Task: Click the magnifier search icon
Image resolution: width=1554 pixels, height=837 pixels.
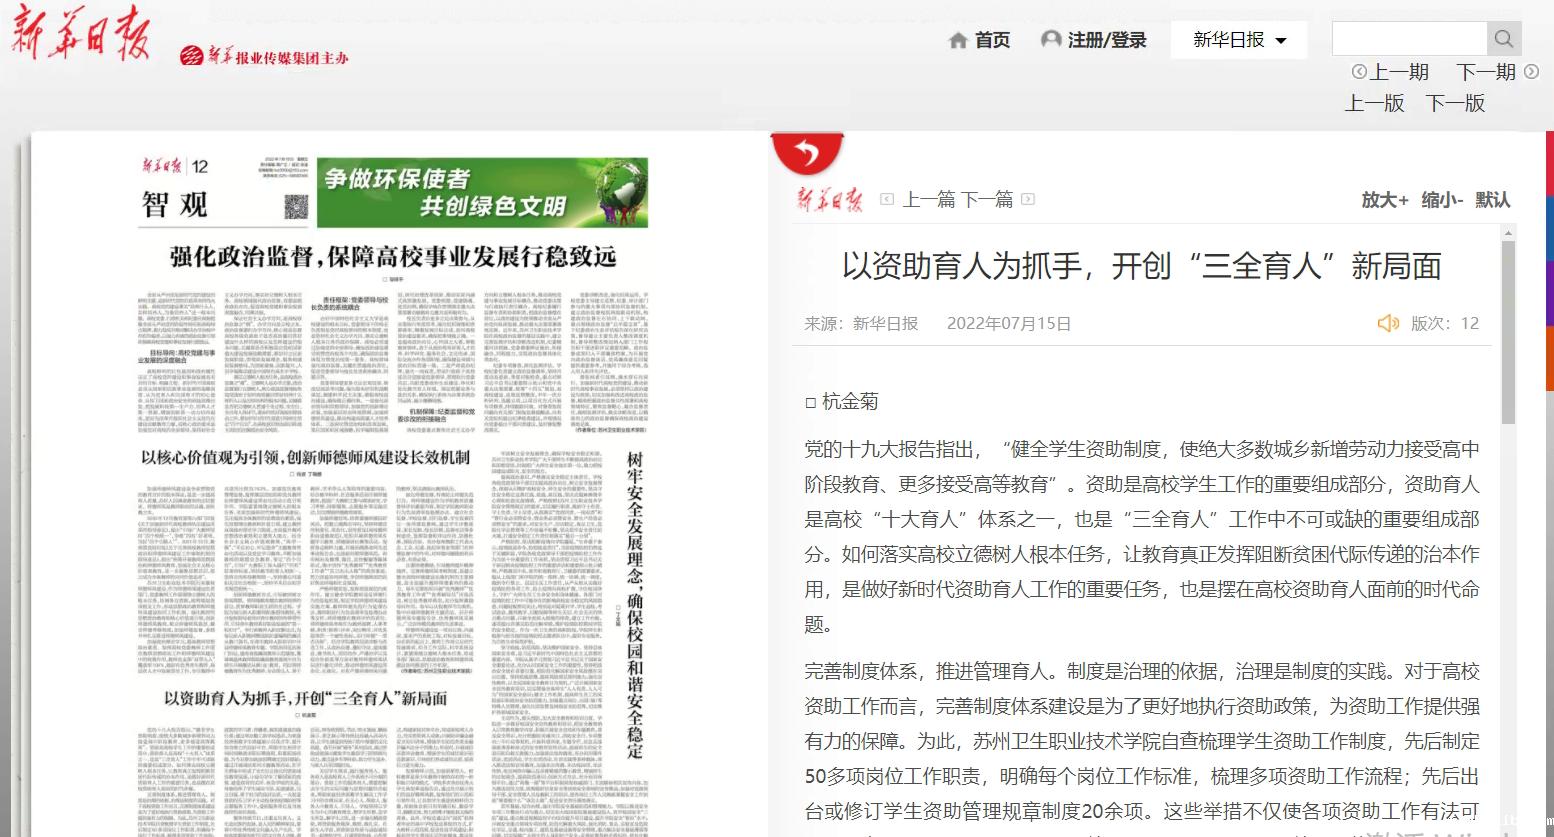Action: (x=1503, y=39)
